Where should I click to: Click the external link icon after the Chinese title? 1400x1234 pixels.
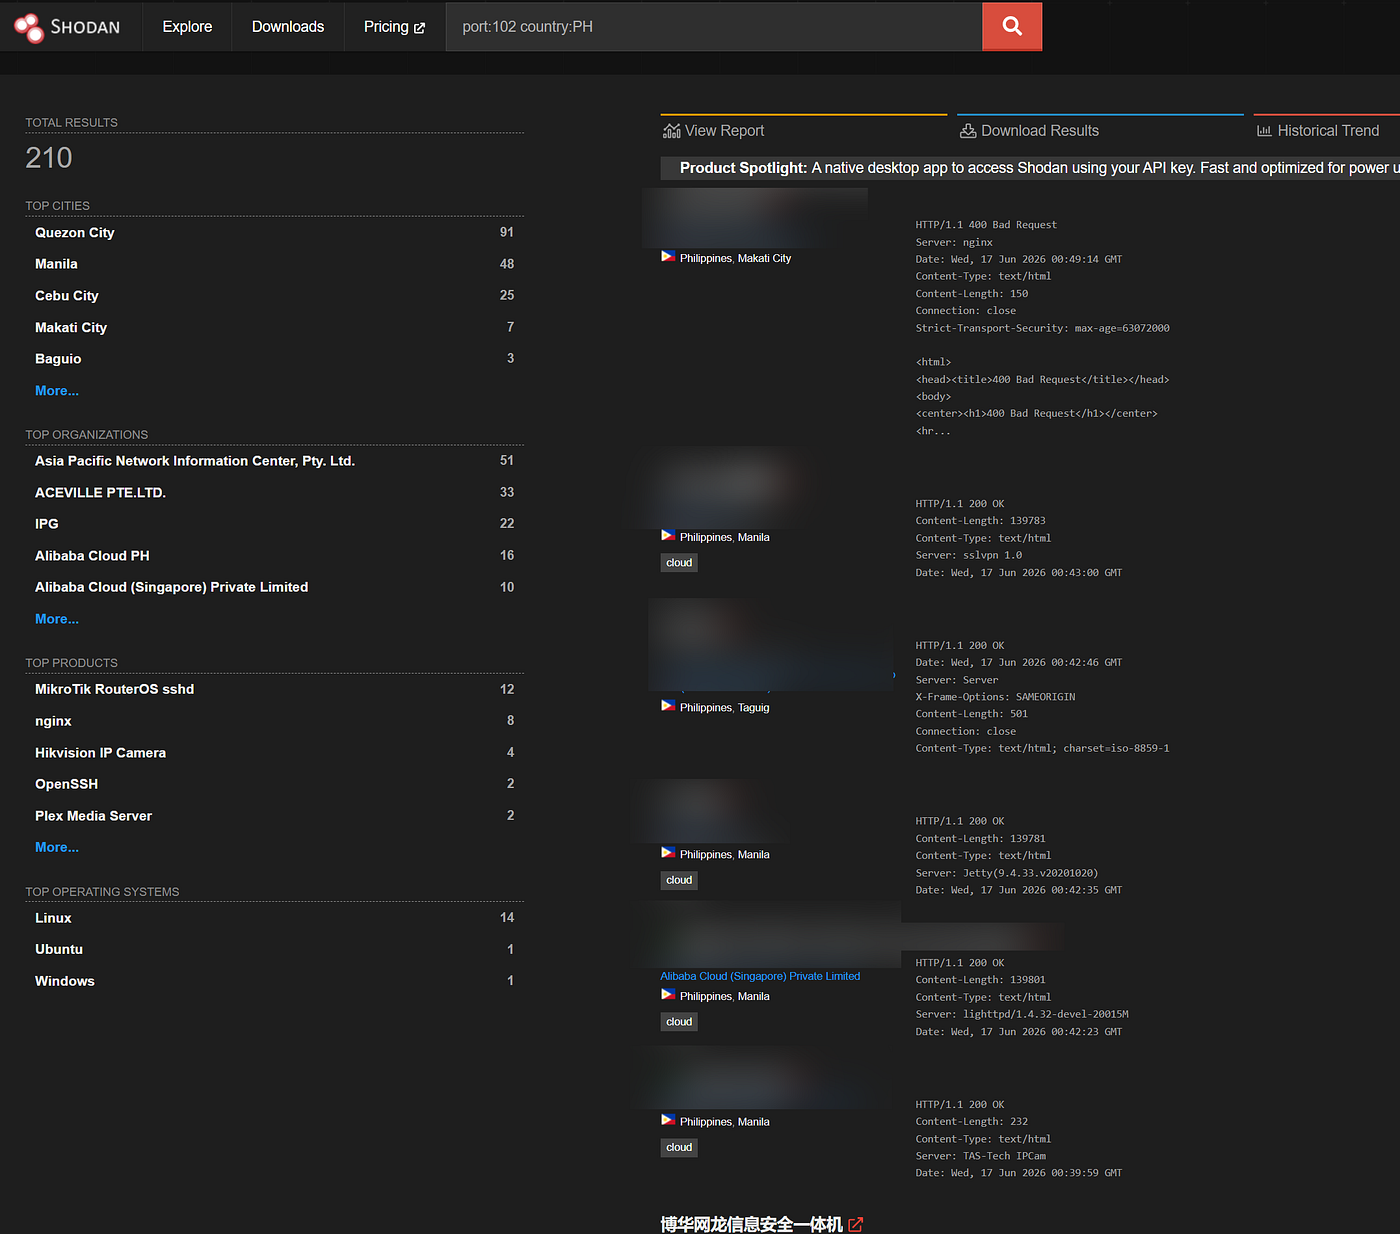click(856, 1224)
